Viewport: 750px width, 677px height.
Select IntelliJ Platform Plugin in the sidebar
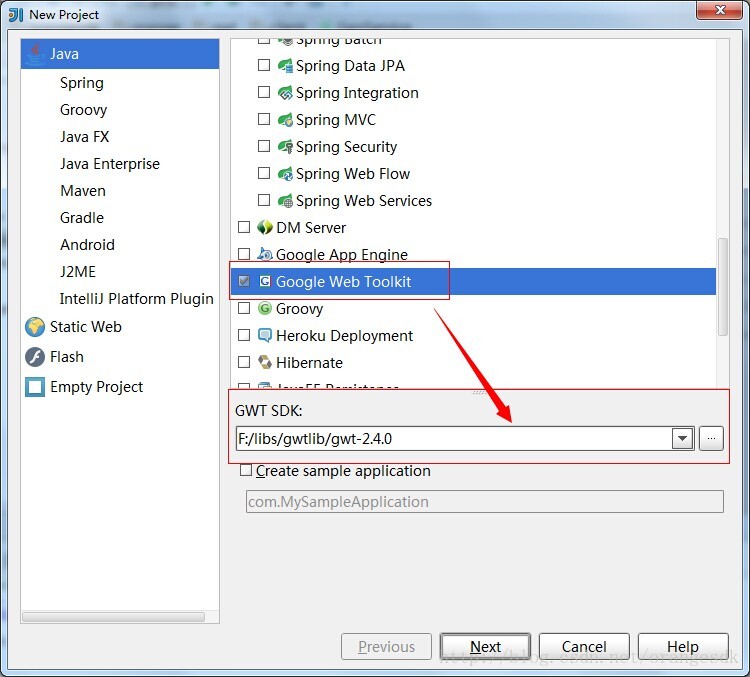click(136, 299)
